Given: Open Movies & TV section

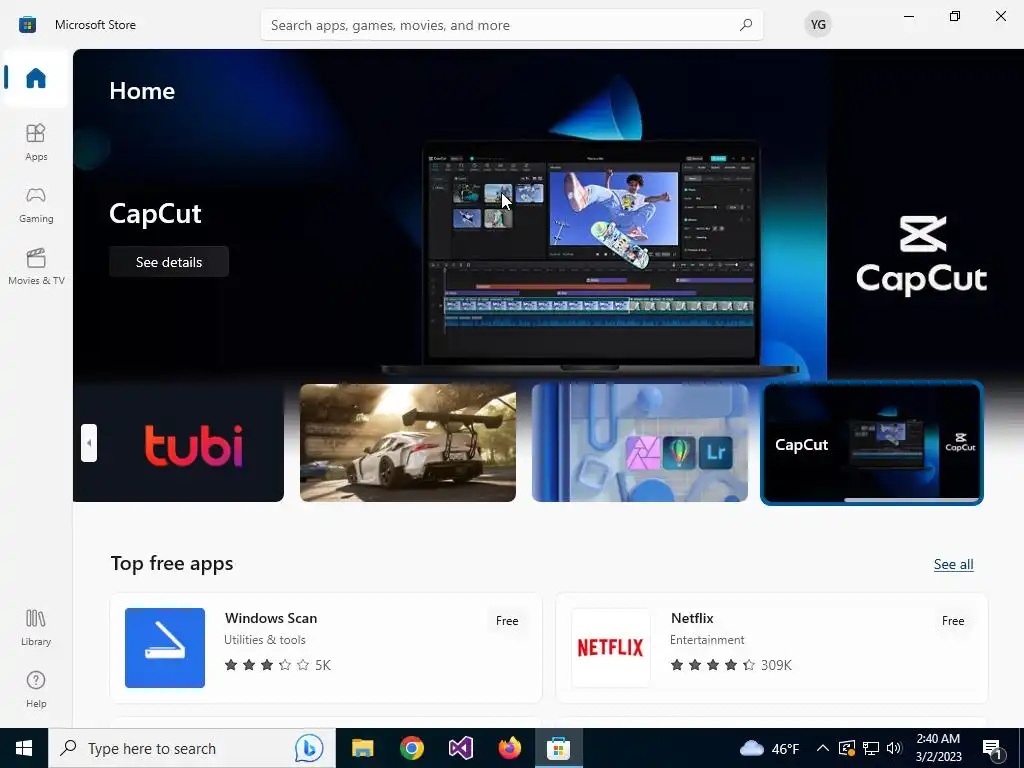Looking at the screenshot, I should (36, 266).
